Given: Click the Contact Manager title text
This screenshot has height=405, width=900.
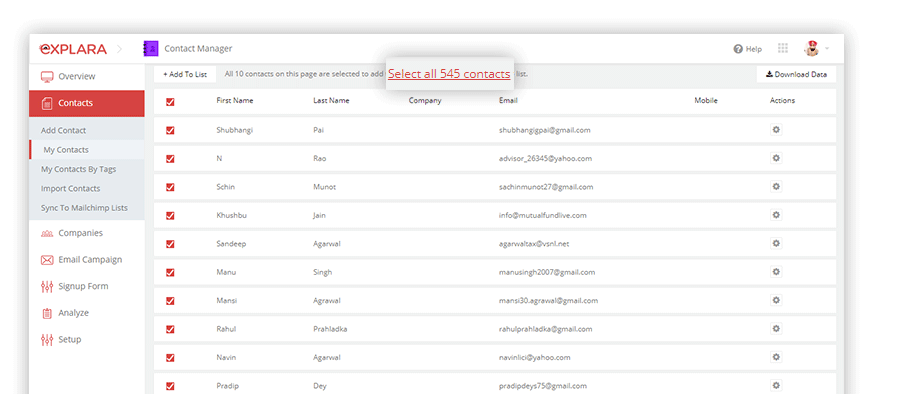Looking at the screenshot, I should click(x=198, y=49).
